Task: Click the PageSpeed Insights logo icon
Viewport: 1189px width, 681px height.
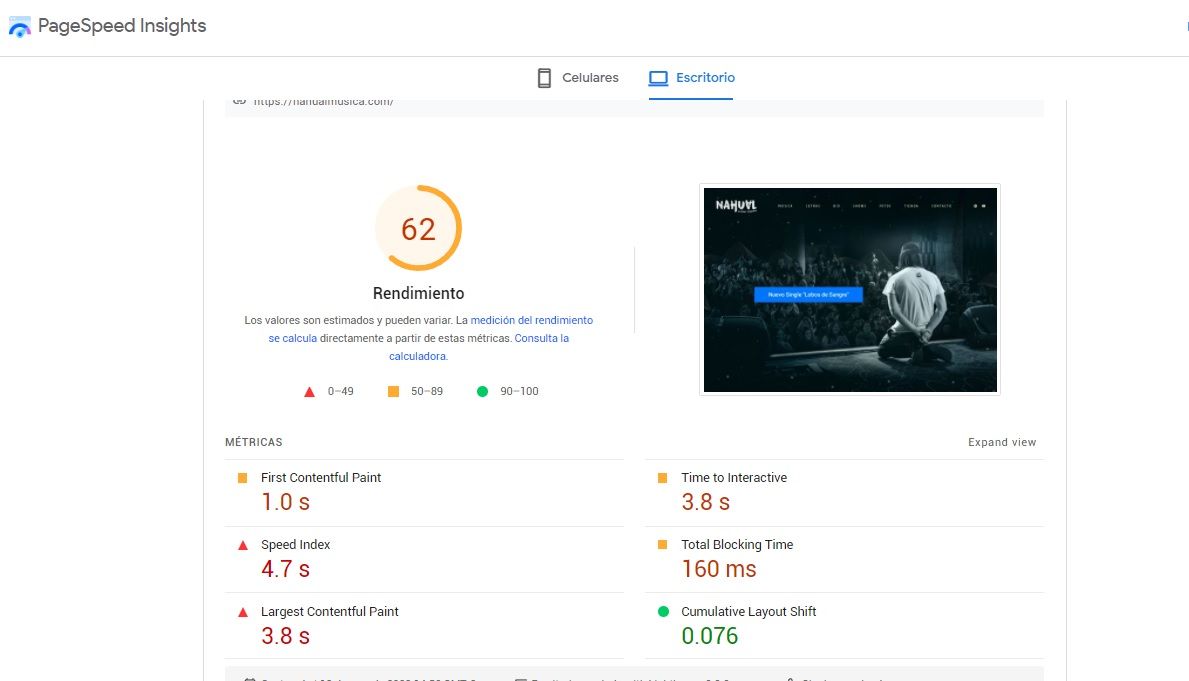Action: 19,27
